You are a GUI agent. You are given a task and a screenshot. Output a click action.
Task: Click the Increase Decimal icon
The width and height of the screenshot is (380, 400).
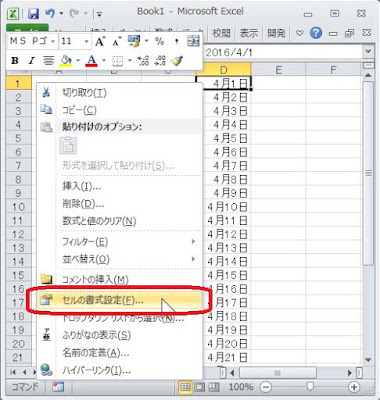pos(143,61)
